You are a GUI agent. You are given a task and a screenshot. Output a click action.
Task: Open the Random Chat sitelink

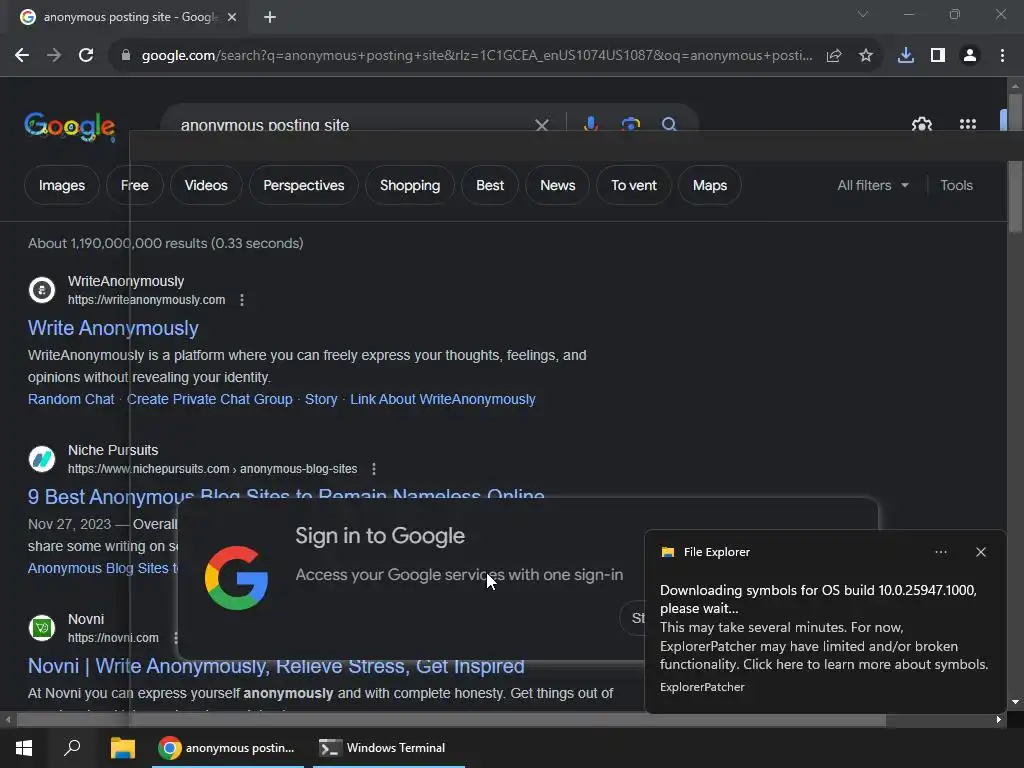71,399
